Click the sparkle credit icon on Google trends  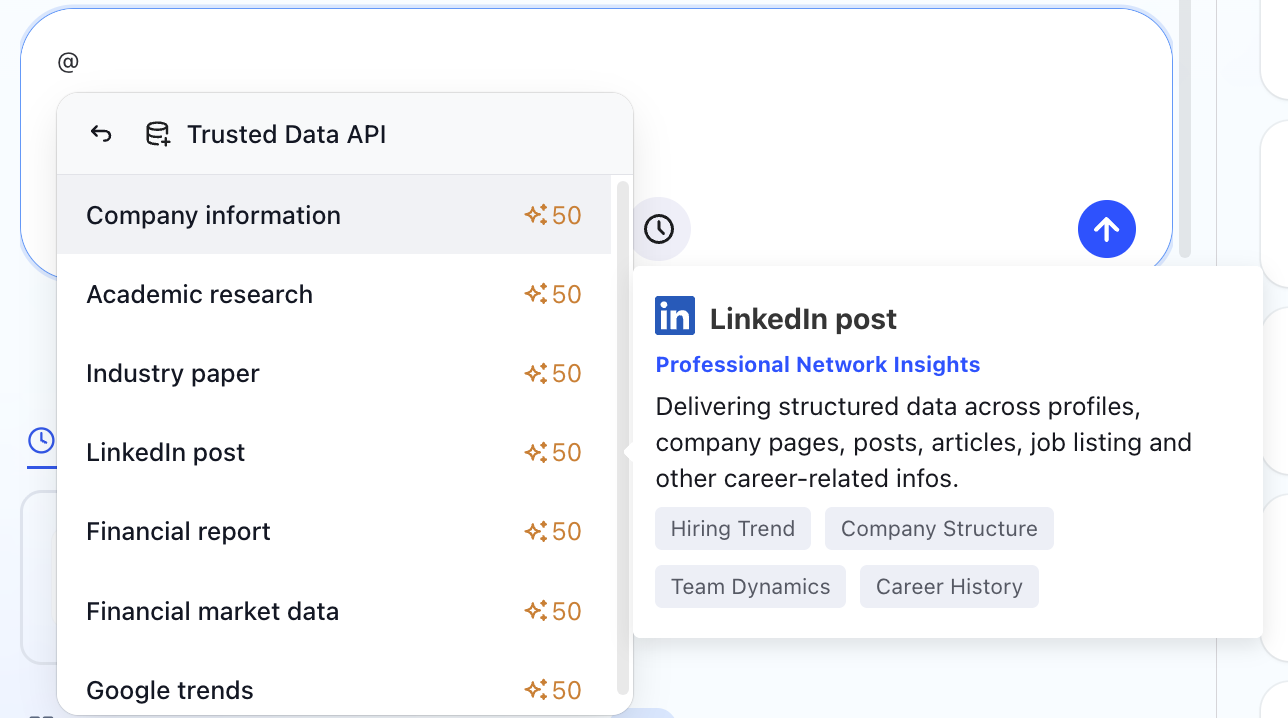coord(536,690)
